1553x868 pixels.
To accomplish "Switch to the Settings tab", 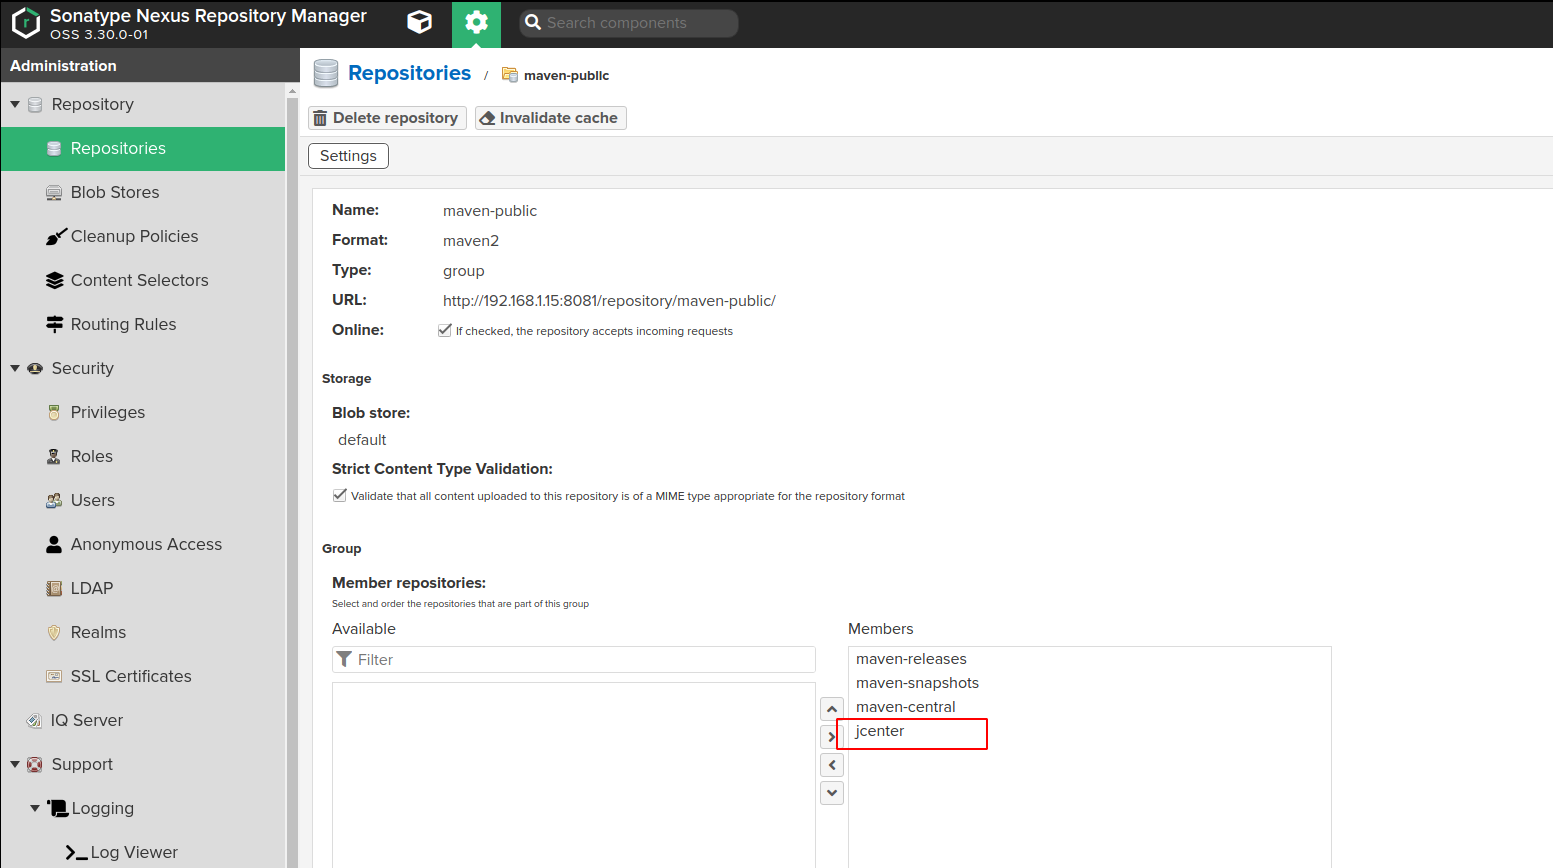I will point(348,156).
